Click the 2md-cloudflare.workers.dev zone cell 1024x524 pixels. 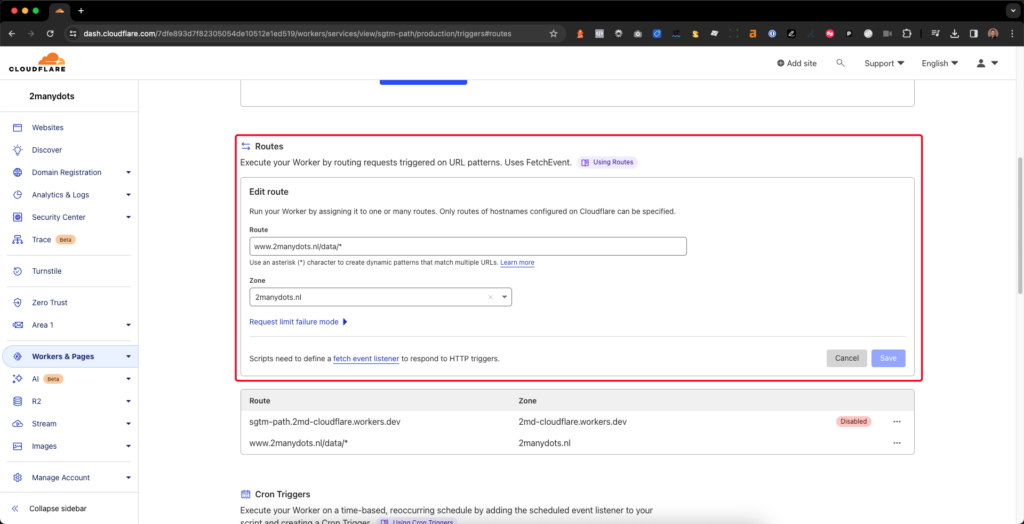click(572, 422)
